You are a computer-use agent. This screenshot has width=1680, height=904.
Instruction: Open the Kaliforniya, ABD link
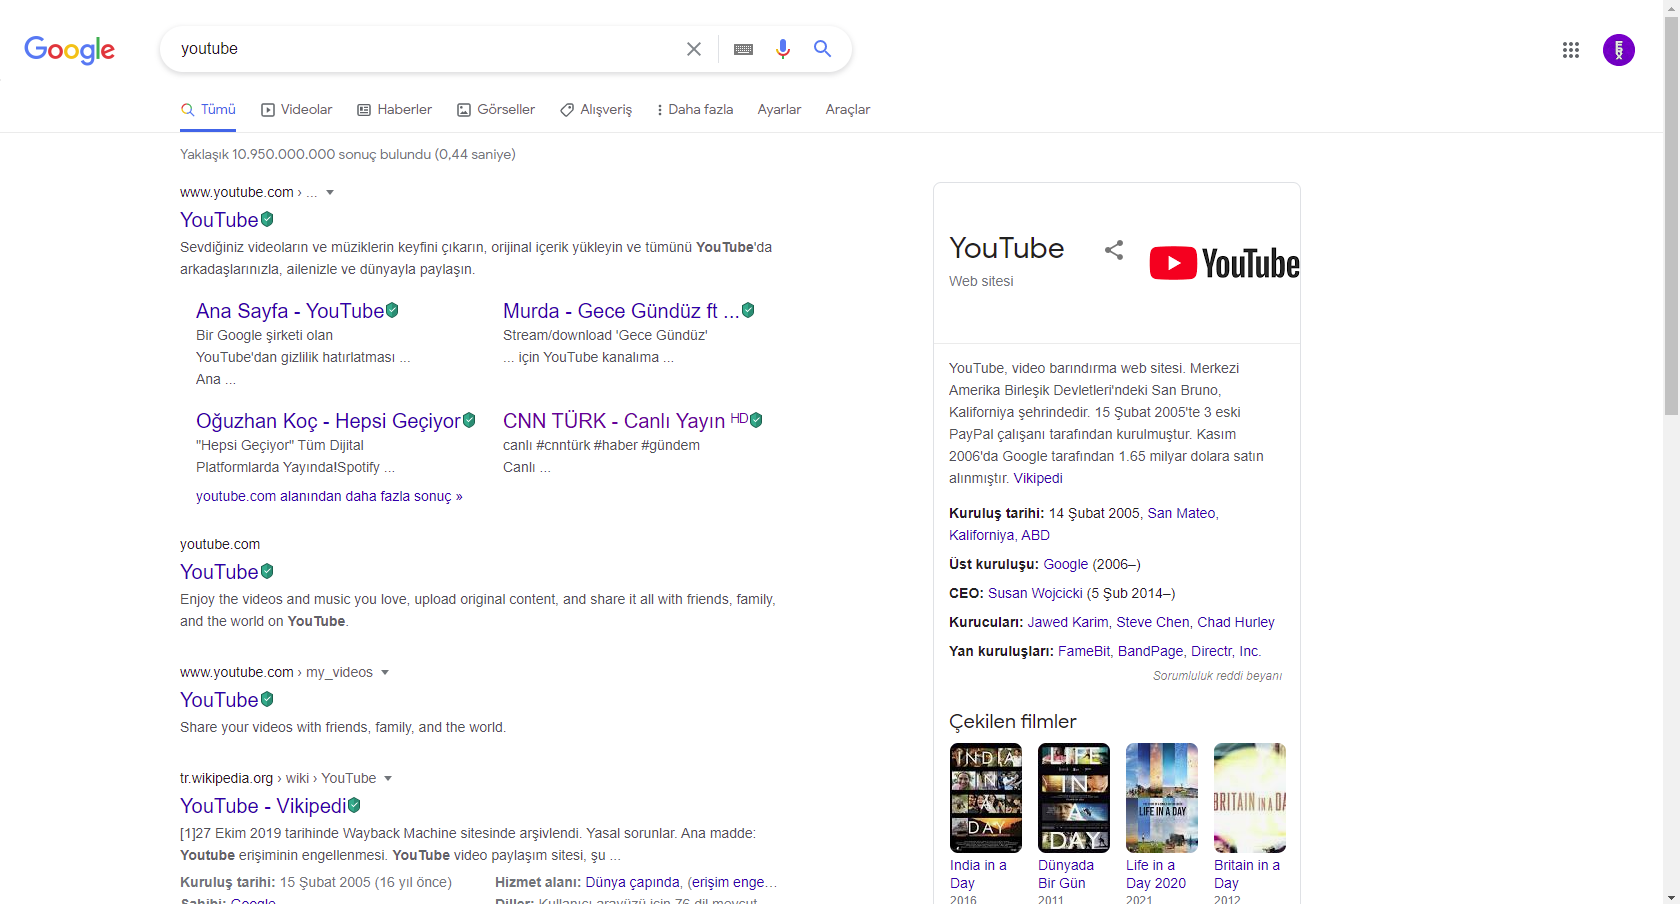(999, 535)
